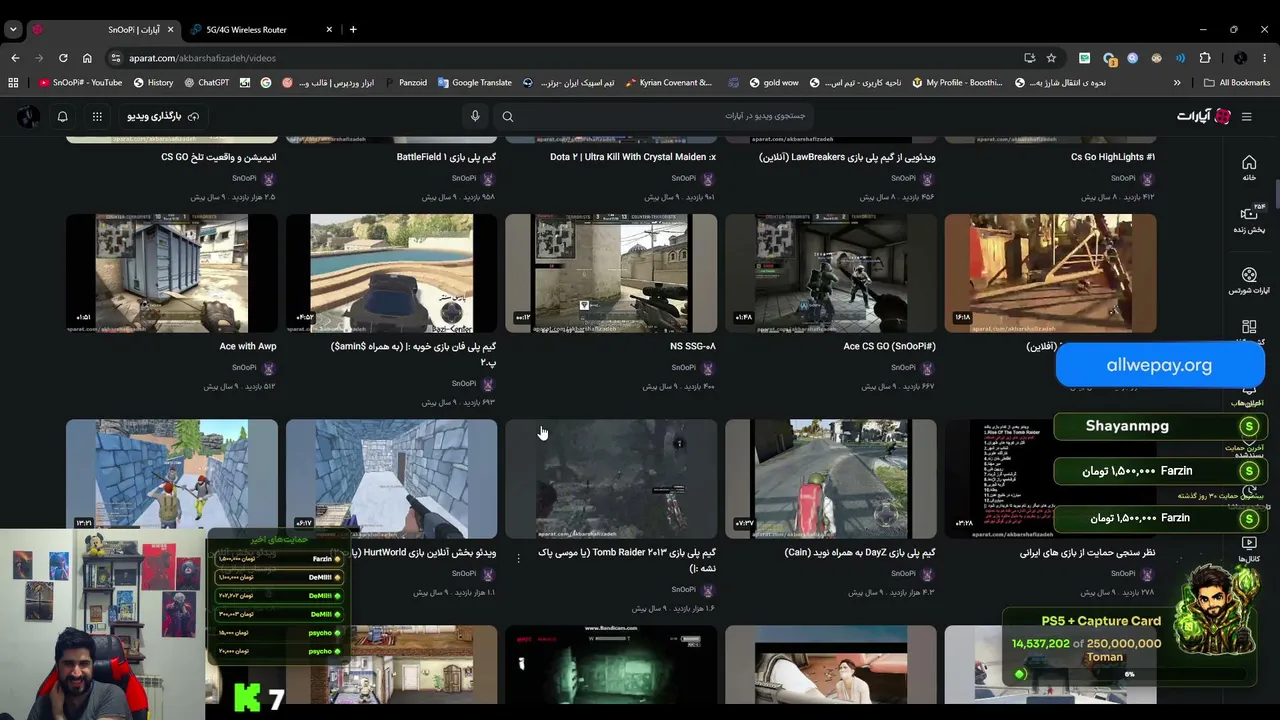Screen dimensions: 1280x720
Task: Show the hidden bookmarks overflow chevron
Action: tap(1177, 83)
